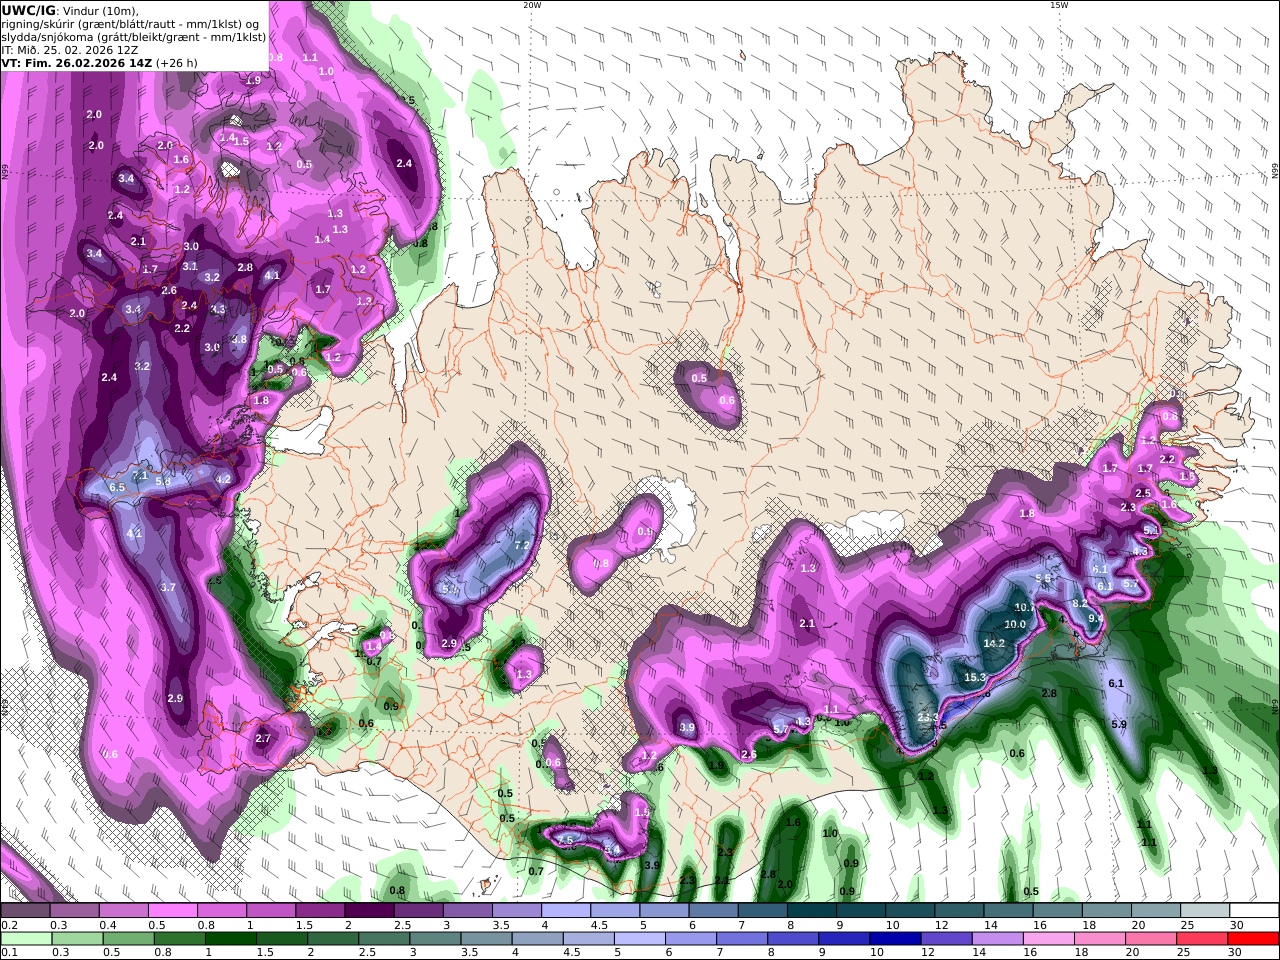Click the 5.8 snow value
This screenshot has width=1280, height=960.
[x=164, y=481]
